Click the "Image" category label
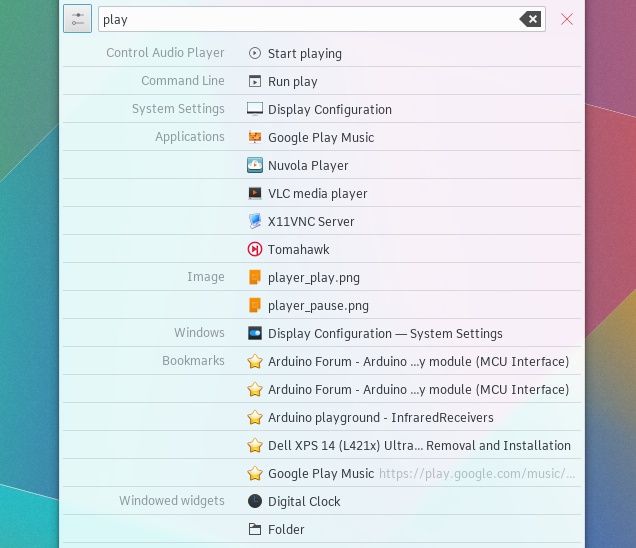Image resolution: width=636 pixels, height=548 pixels. [206, 277]
